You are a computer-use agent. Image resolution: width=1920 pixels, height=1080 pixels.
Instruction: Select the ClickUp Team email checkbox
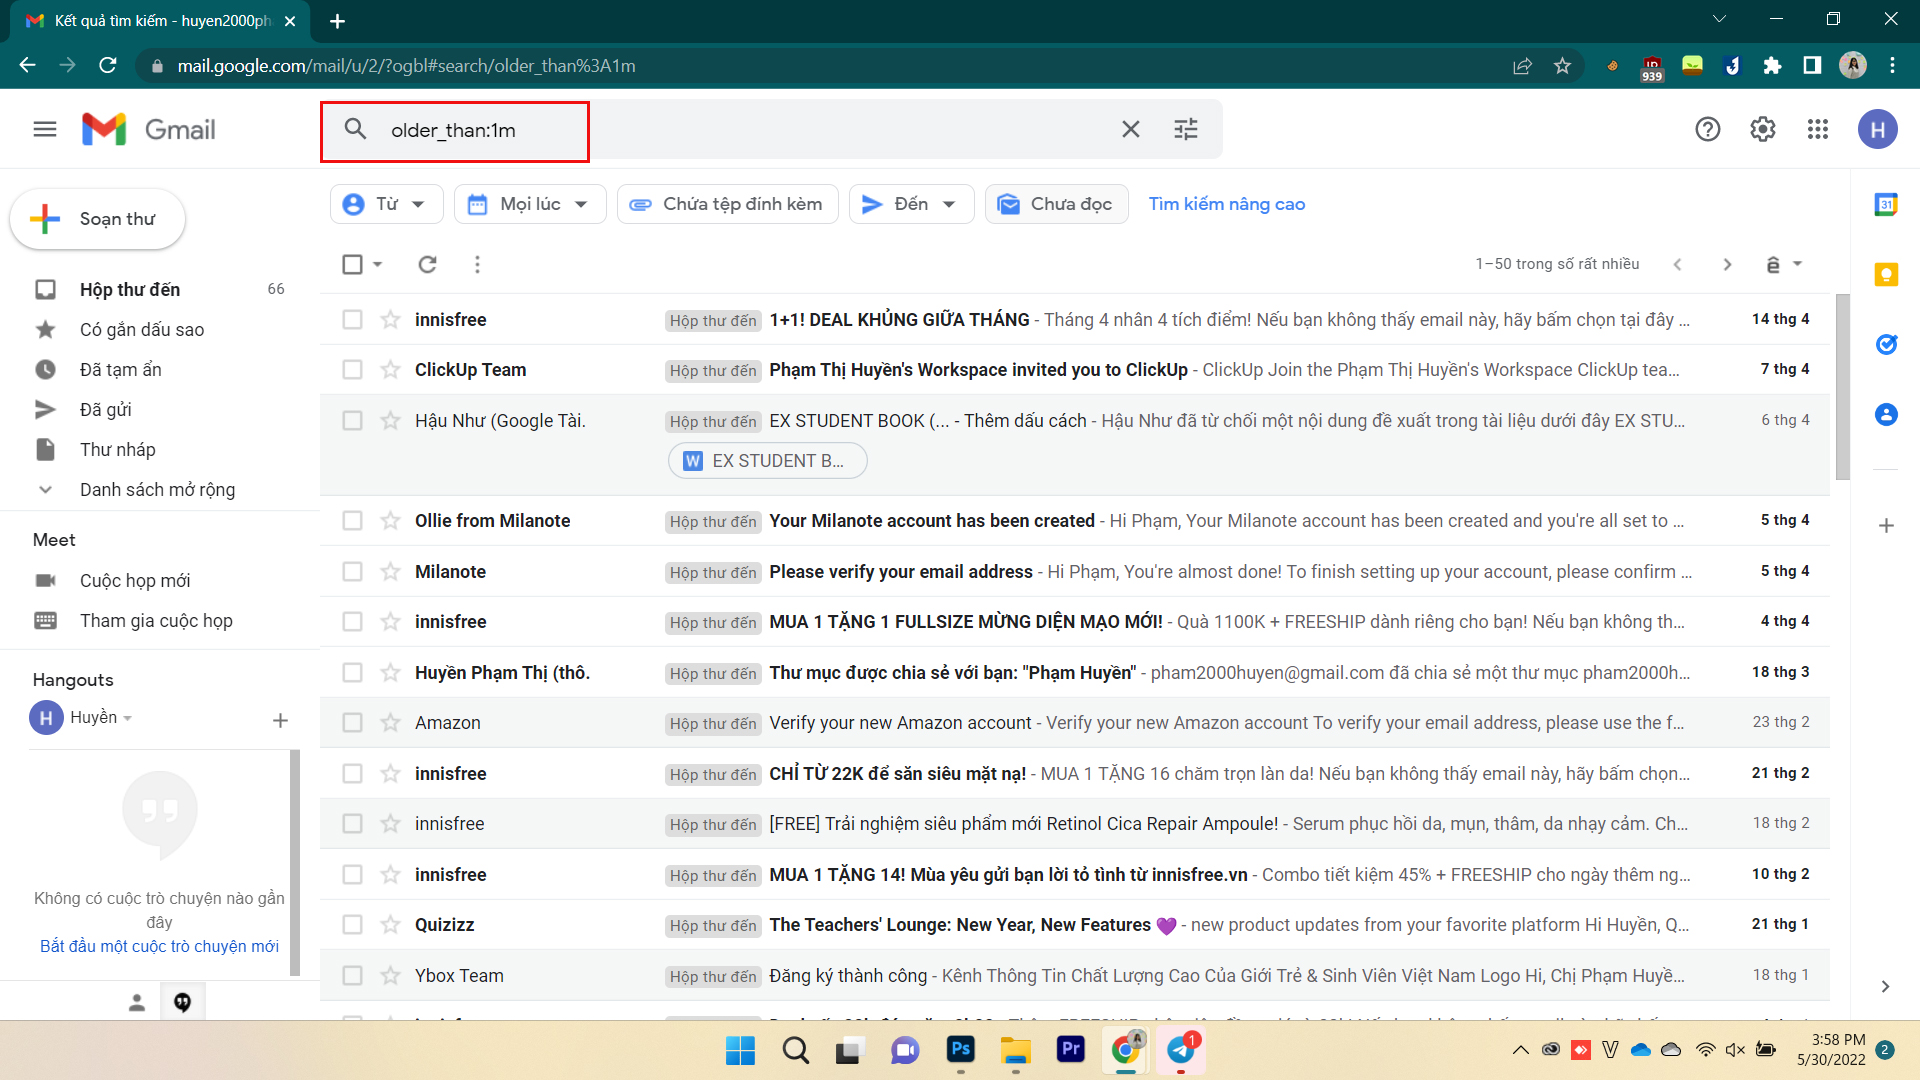tap(352, 370)
